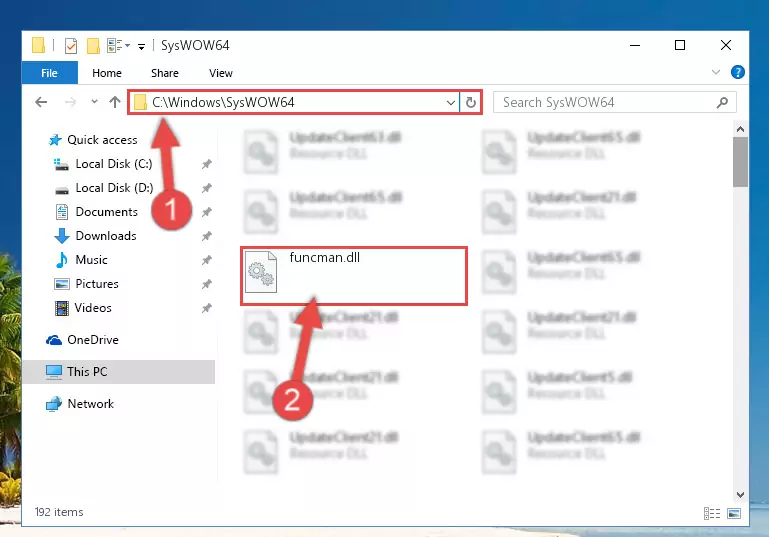The height and width of the screenshot is (537, 769).
Task: Click the vertical scrollbar thumb
Action: [x=740, y=162]
